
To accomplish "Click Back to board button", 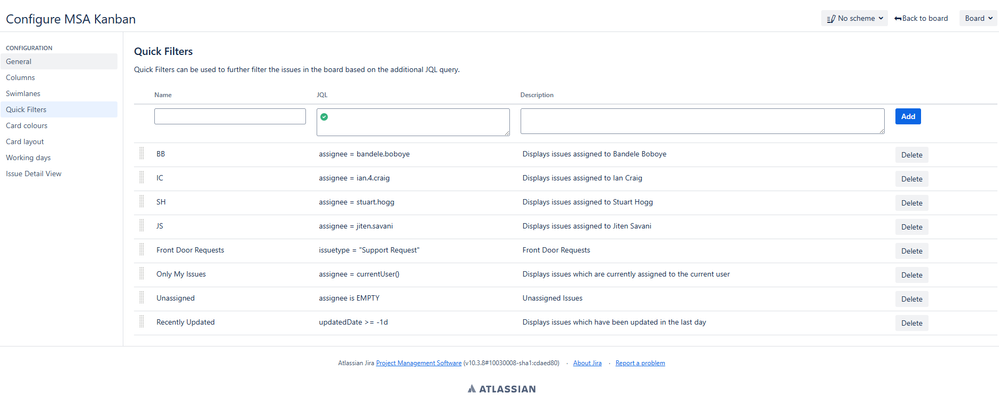I will 921,18.
